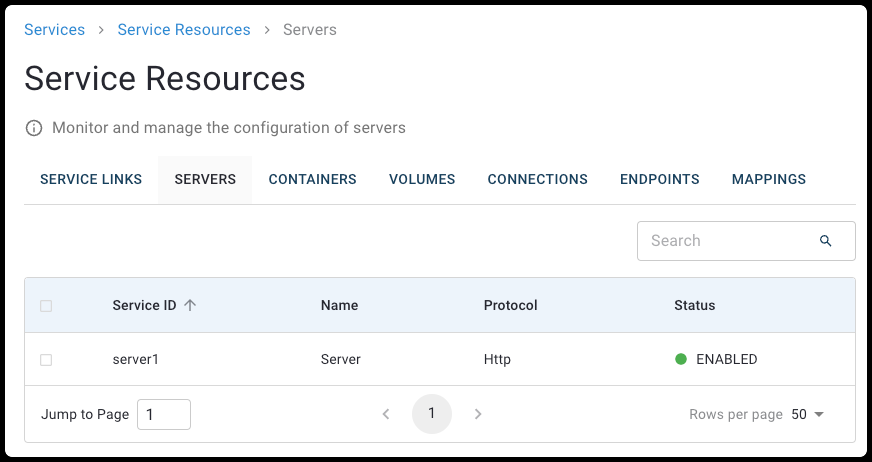The height and width of the screenshot is (462, 872).
Task: Click the Services breadcrumb link
Action: coord(54,30)
